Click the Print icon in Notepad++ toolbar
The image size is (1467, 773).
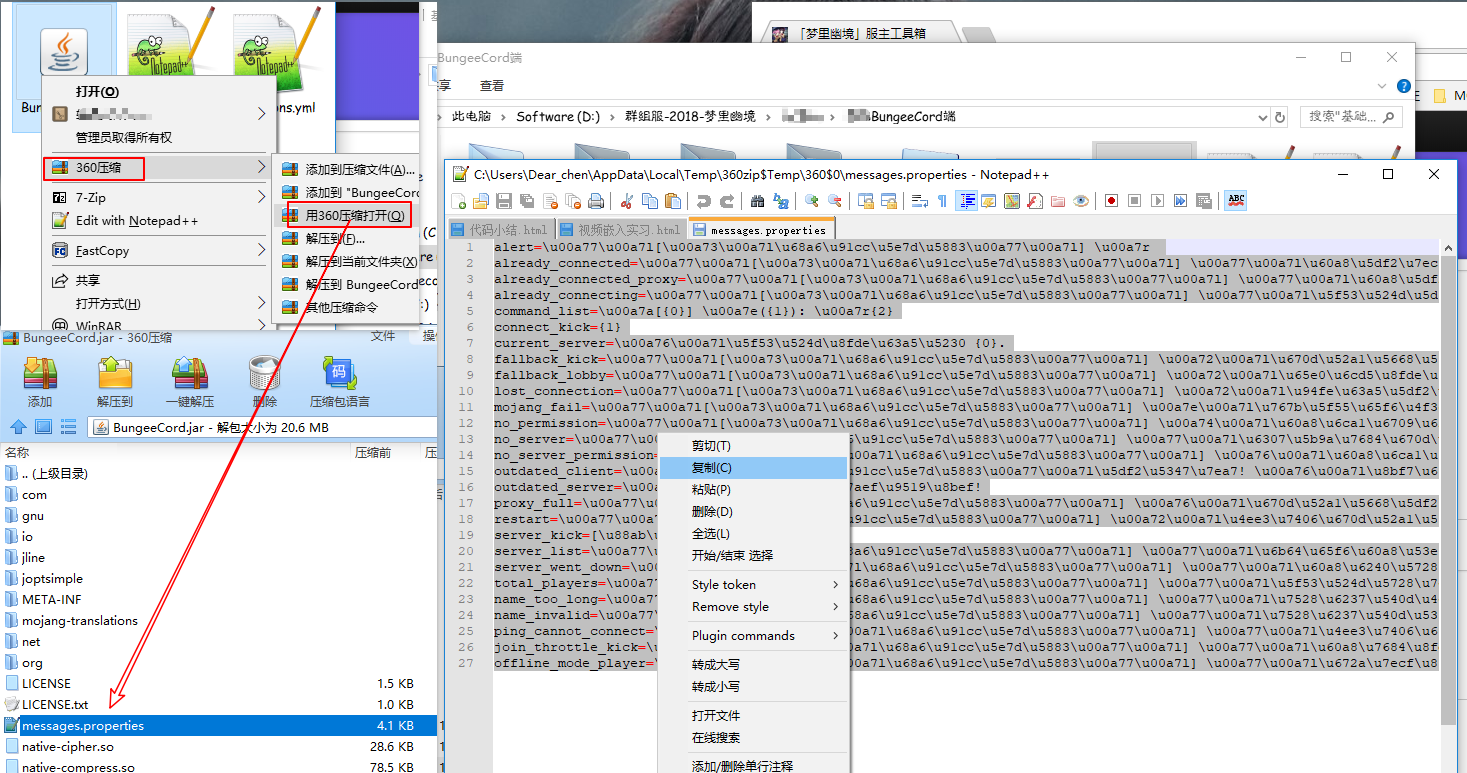pyautogui.click(x=596, y=201)
